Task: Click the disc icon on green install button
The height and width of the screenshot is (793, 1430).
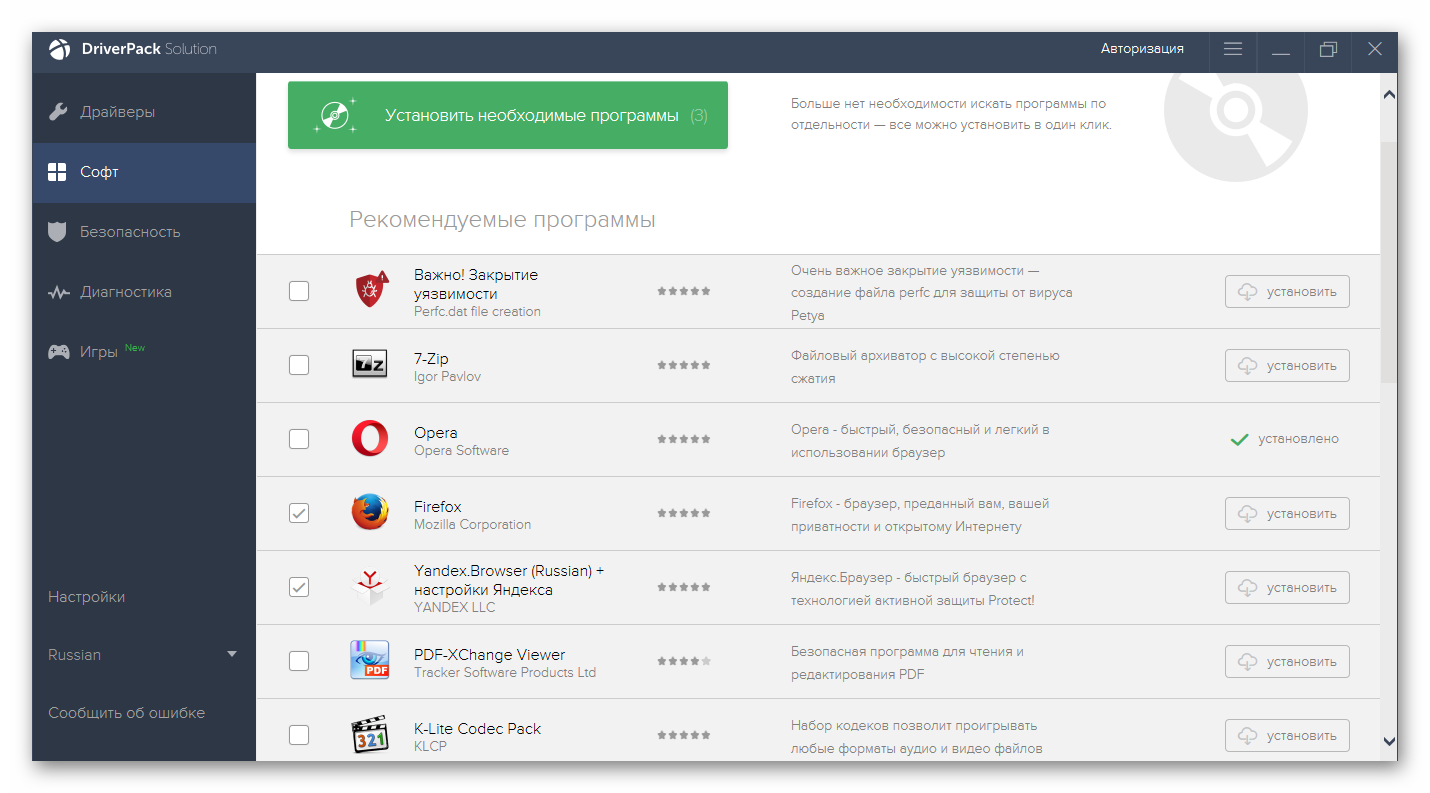Action: (334, 116)
